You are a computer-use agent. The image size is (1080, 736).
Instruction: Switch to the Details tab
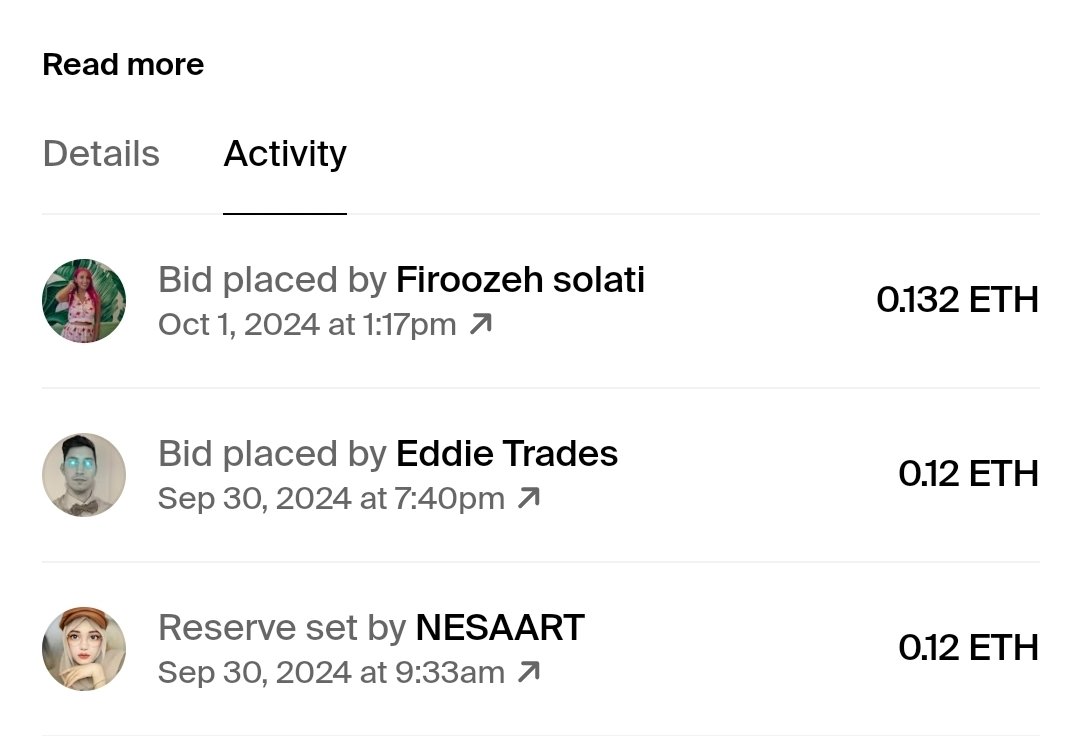[x=101, y=154]
